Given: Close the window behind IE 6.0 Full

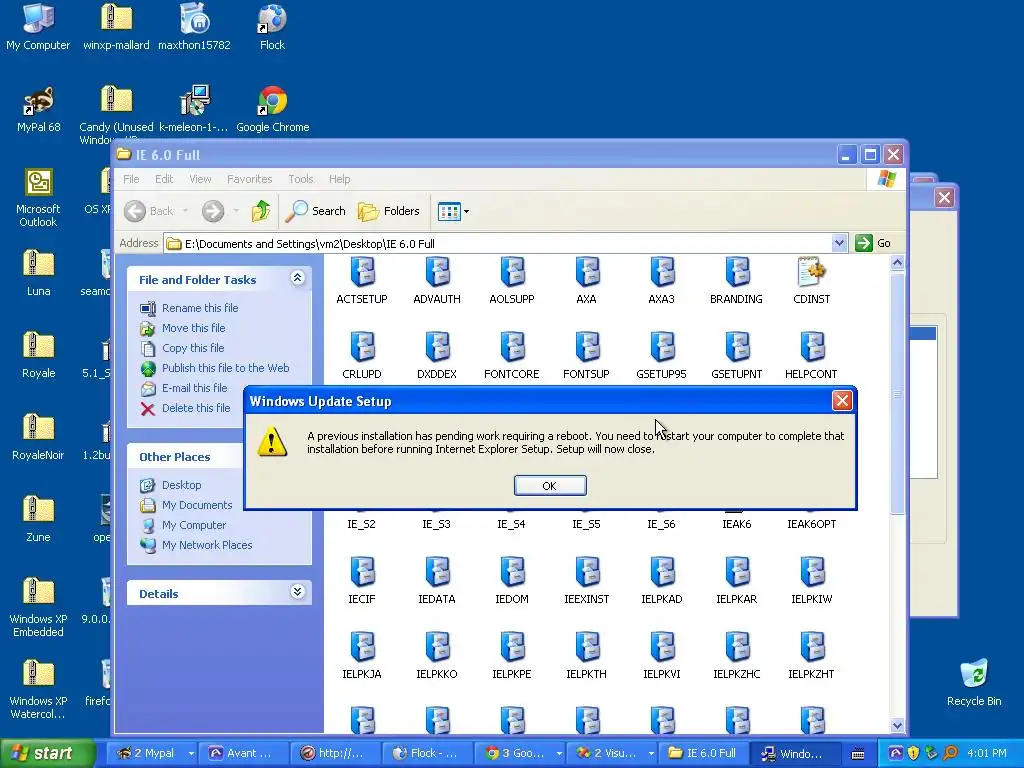Looking at the screenshot, I should (944, 197).
